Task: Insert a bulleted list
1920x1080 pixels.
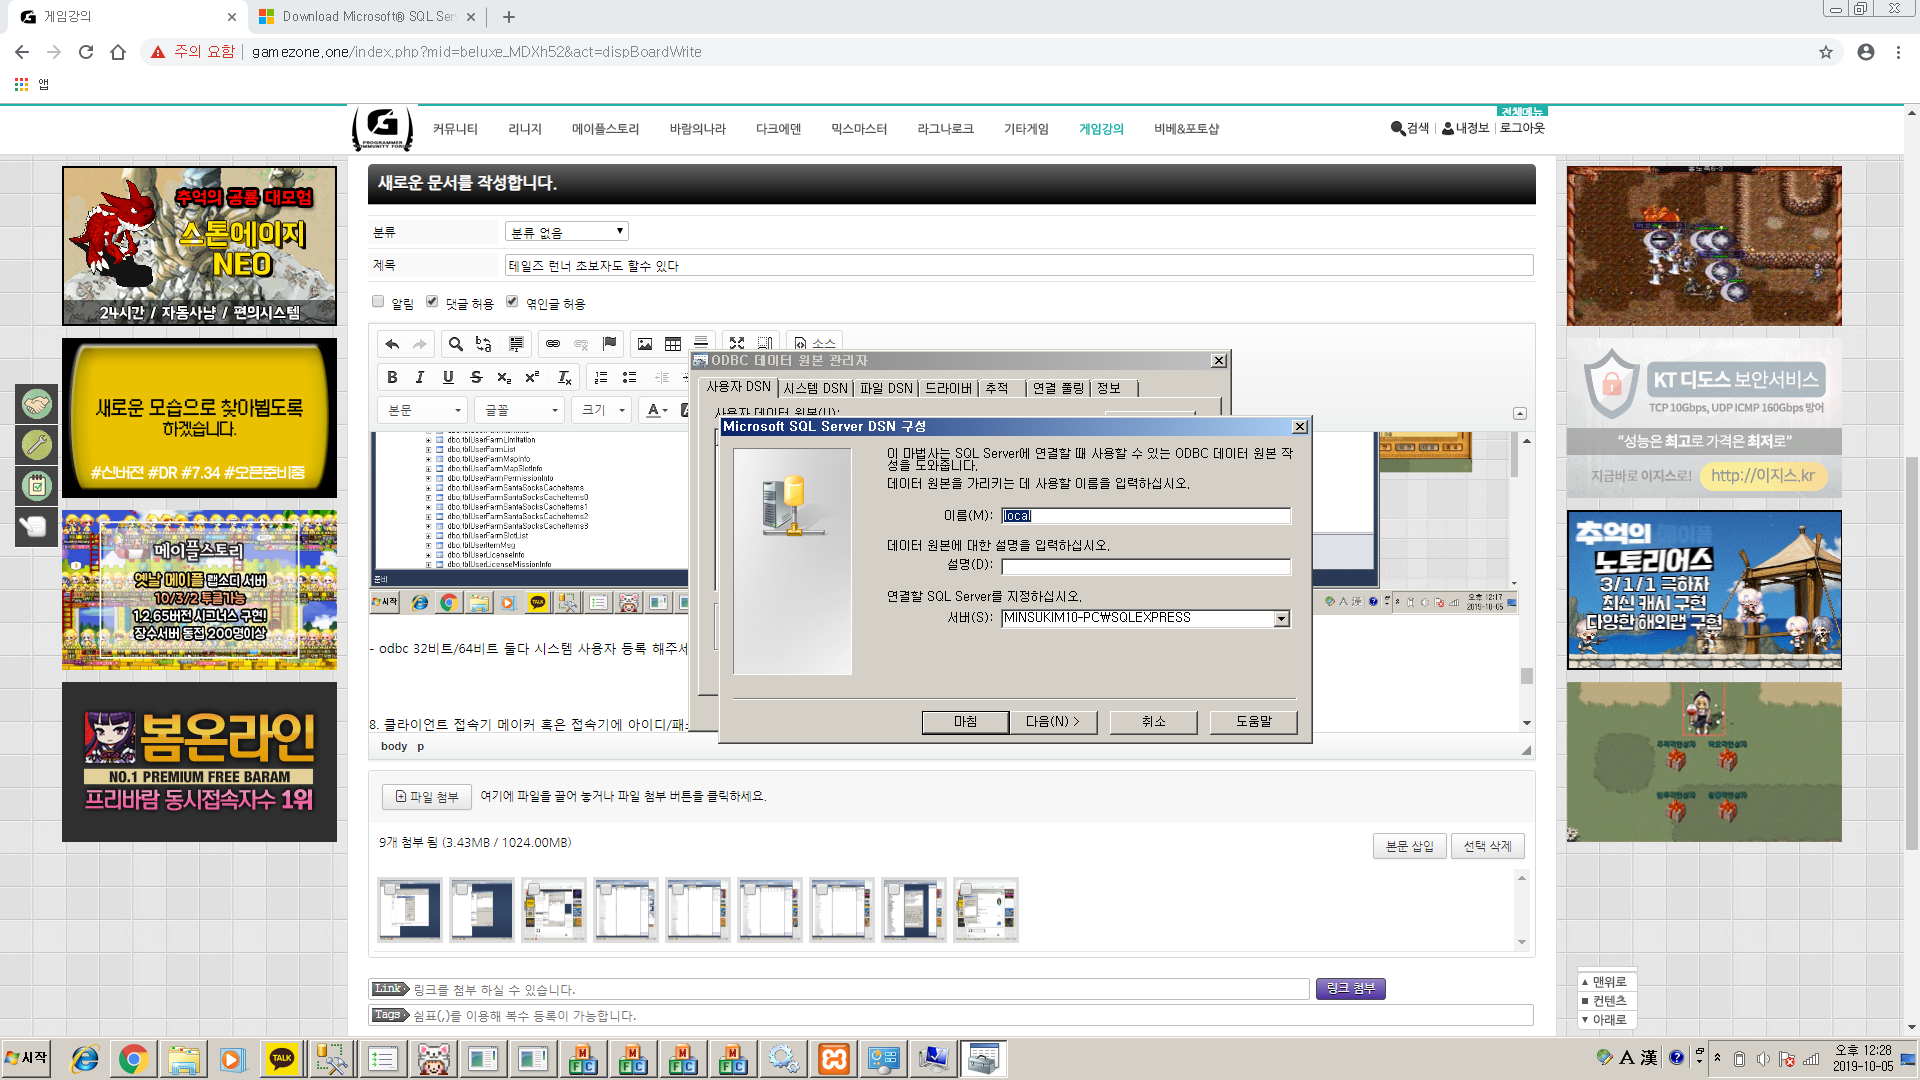Action: [x=629, y=377]
